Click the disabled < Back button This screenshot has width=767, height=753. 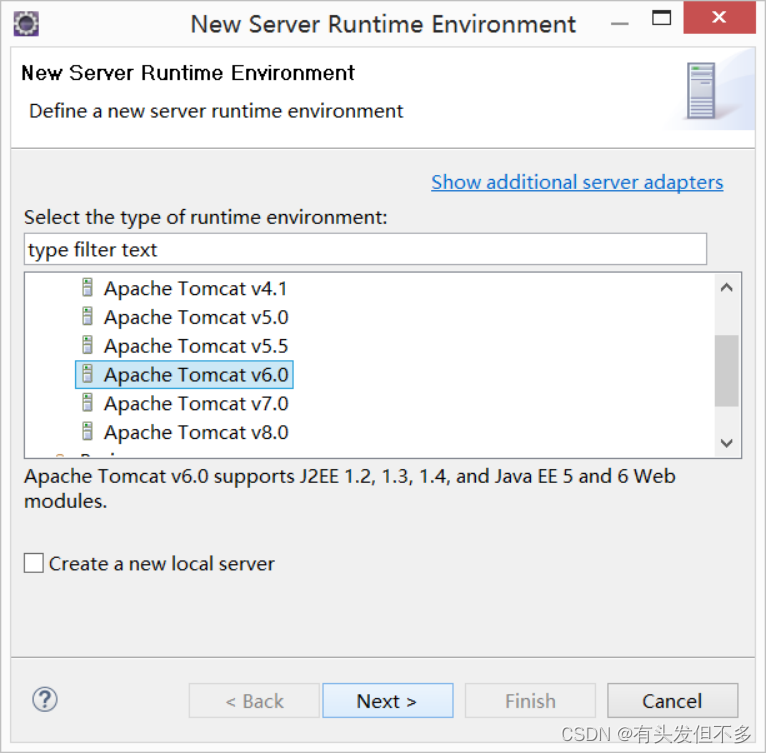click(x=254, y=701)
